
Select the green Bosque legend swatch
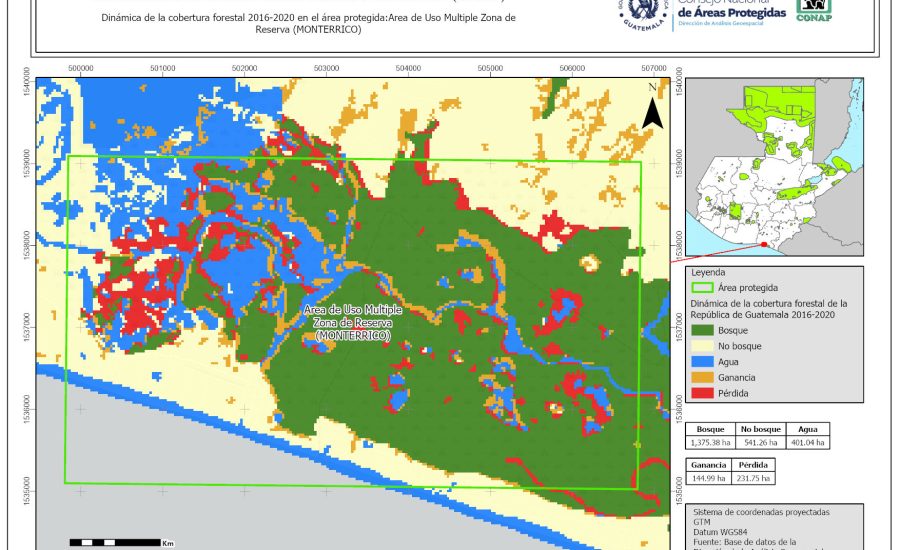(702, 329)
